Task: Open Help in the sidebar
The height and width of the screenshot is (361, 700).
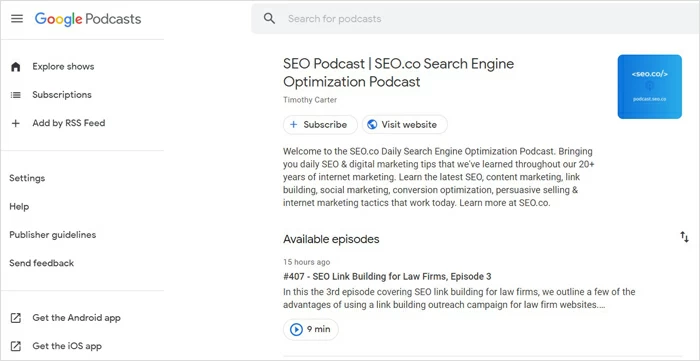Action: tap(19, 207)
